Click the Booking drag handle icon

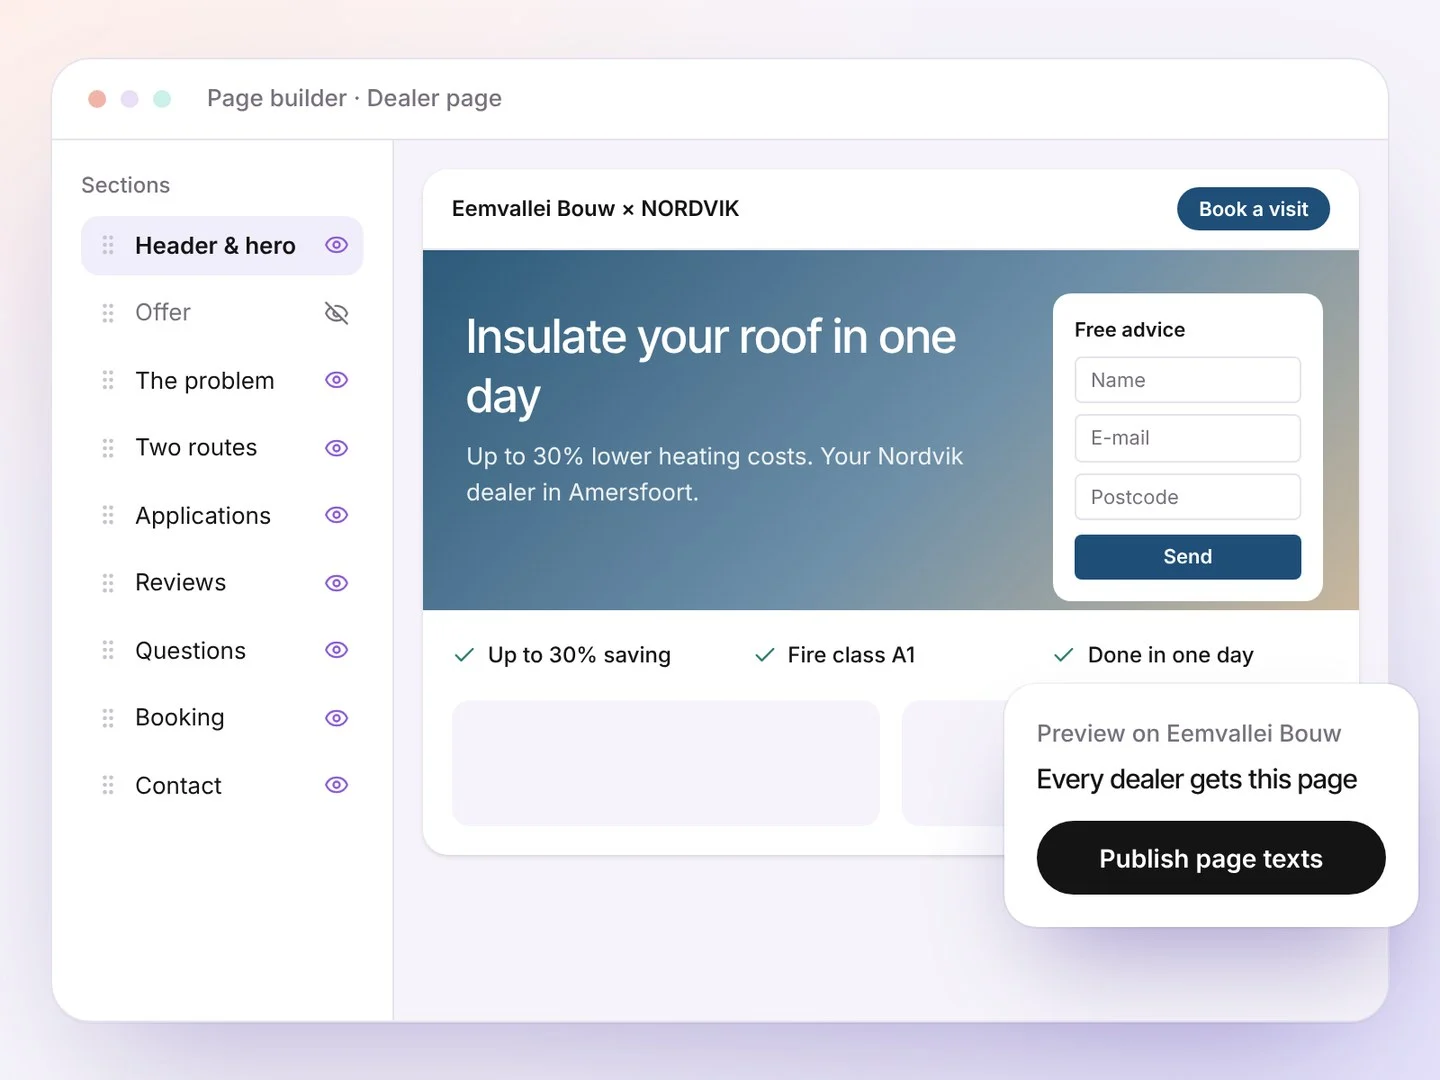pos(108,718)
